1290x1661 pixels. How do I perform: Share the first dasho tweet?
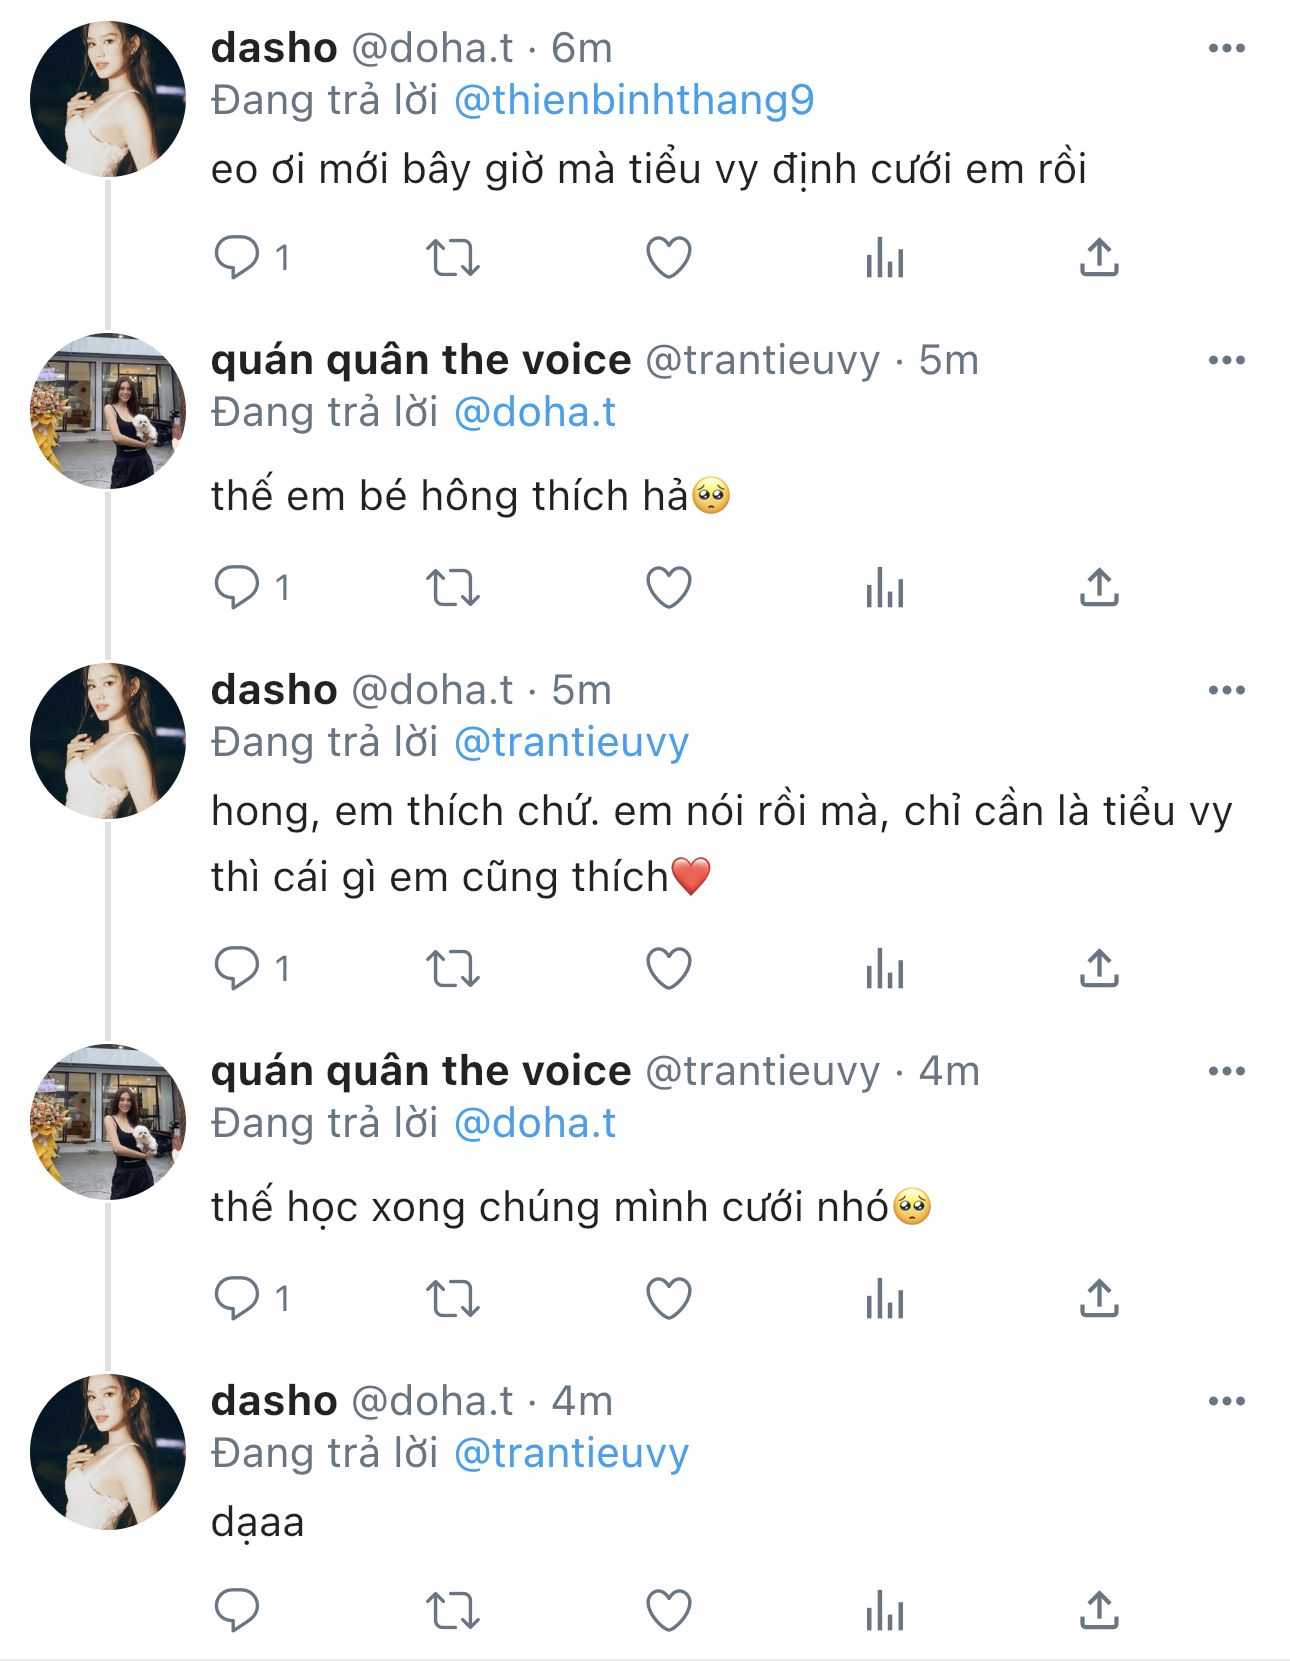tap(1099, 257)
